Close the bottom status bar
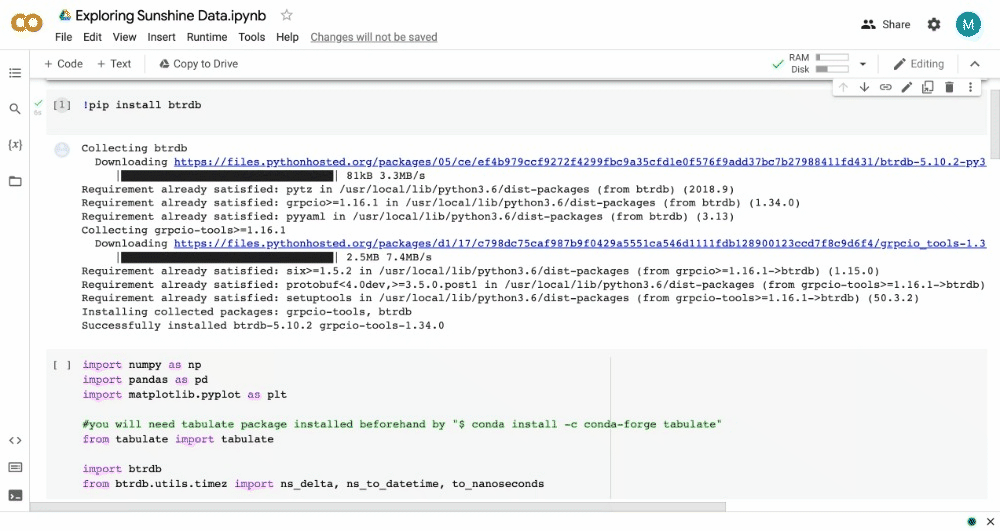Screen dimensions: 1000x531 coord(990,521)
